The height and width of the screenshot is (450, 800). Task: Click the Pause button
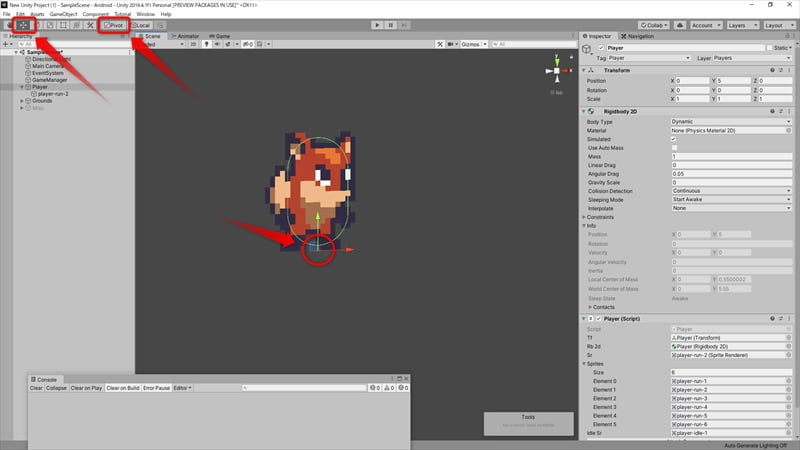[x=391, y=25]
